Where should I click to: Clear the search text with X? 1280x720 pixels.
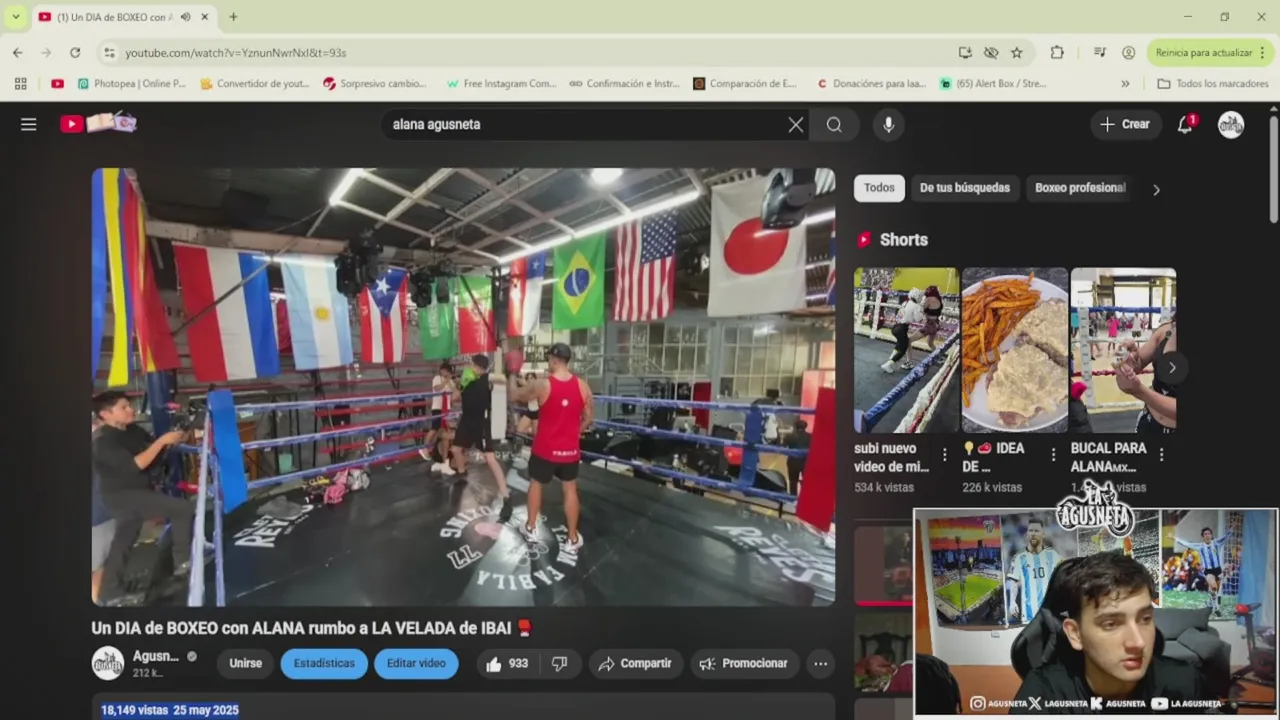[x=795, y=124]
